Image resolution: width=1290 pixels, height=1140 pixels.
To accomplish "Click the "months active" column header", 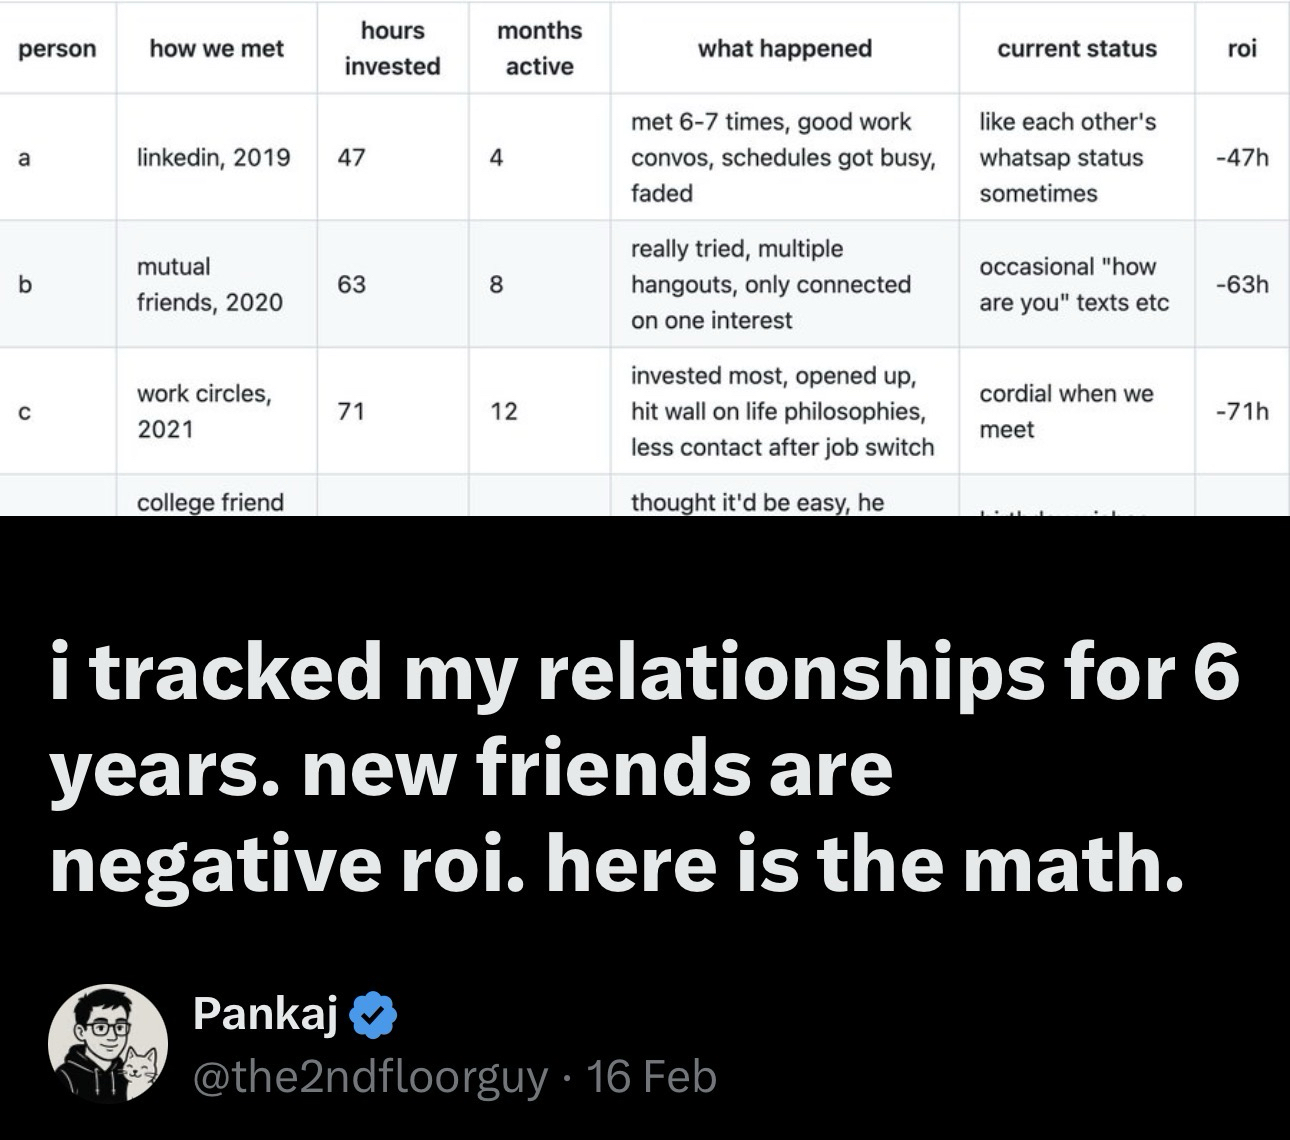I will [x=539, y=48].
